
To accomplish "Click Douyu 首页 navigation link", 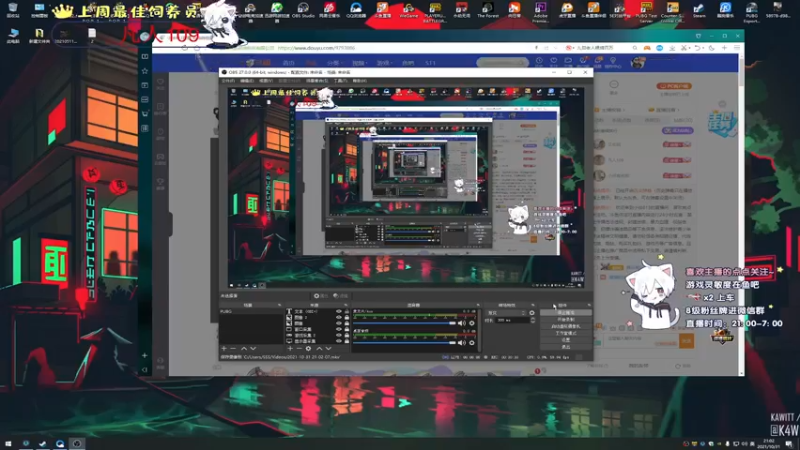I will pyautogui.click(x=289, y=63).
